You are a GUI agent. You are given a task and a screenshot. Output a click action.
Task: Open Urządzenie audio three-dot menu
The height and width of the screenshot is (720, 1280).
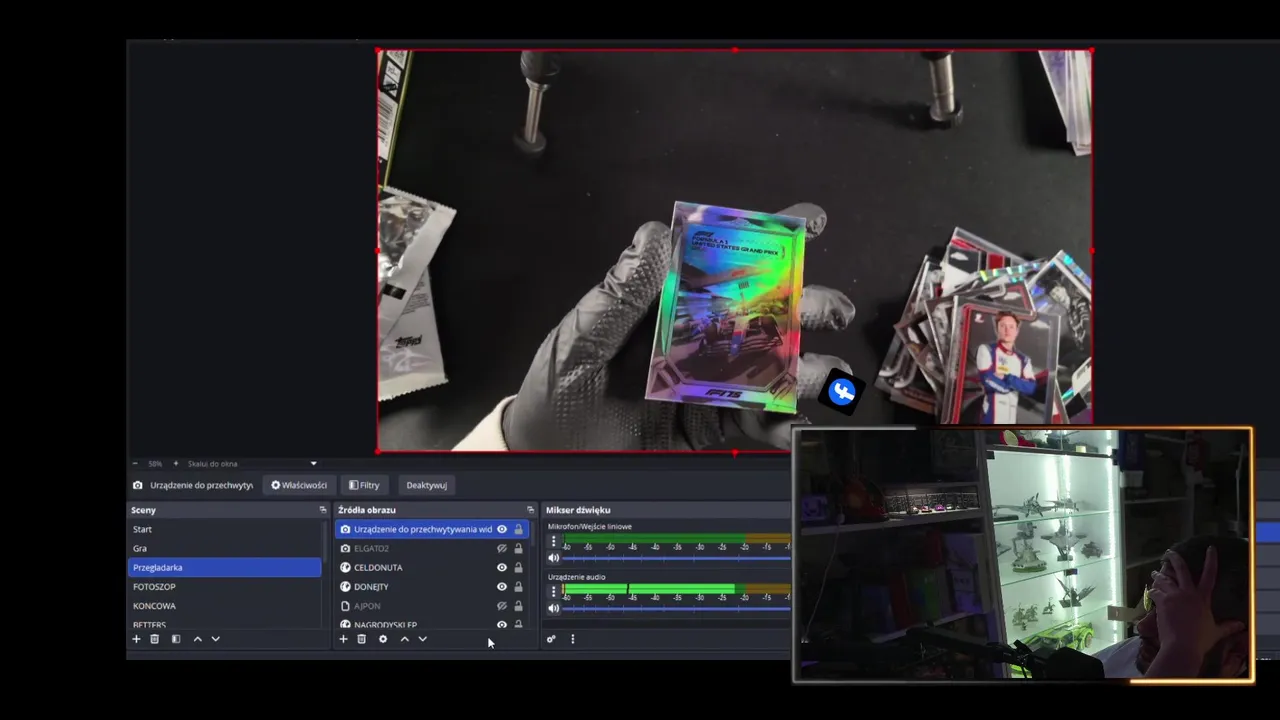(553, 591)
